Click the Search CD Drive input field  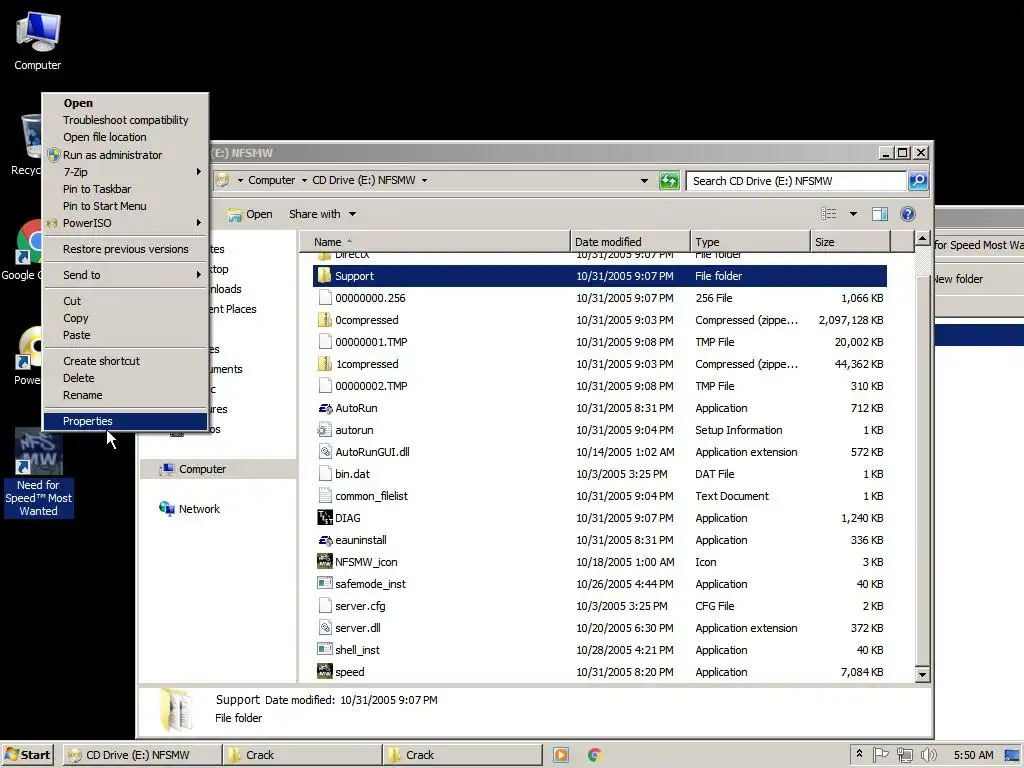[796, 181]
